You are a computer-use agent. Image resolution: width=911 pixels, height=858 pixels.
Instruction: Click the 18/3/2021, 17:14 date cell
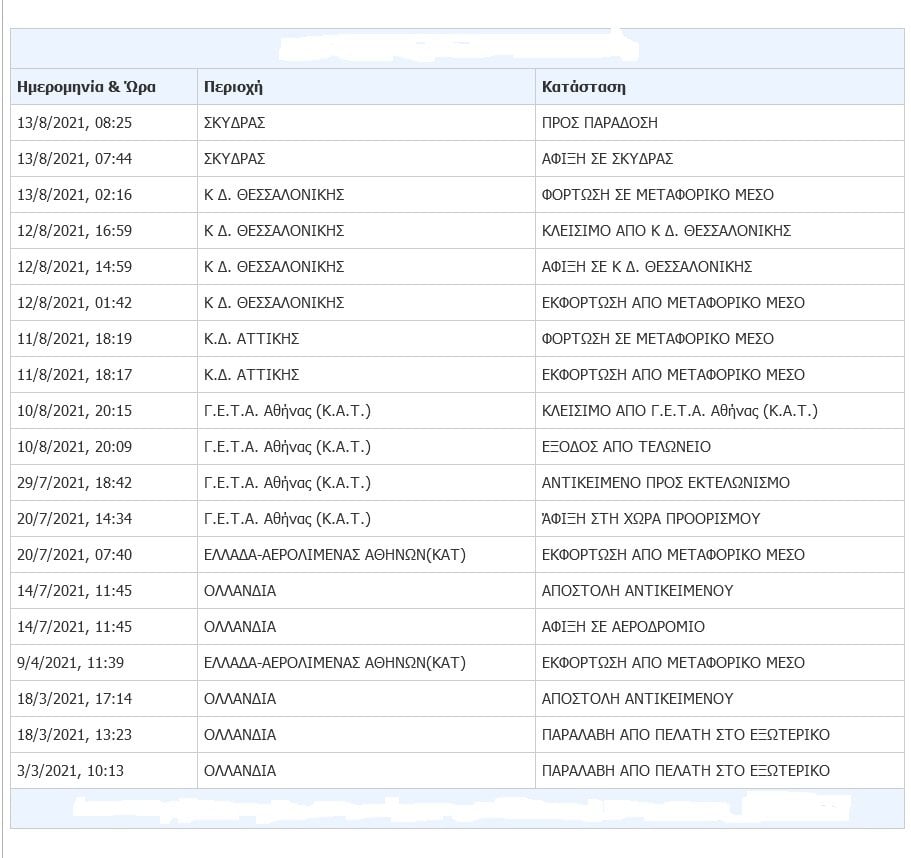75,699
